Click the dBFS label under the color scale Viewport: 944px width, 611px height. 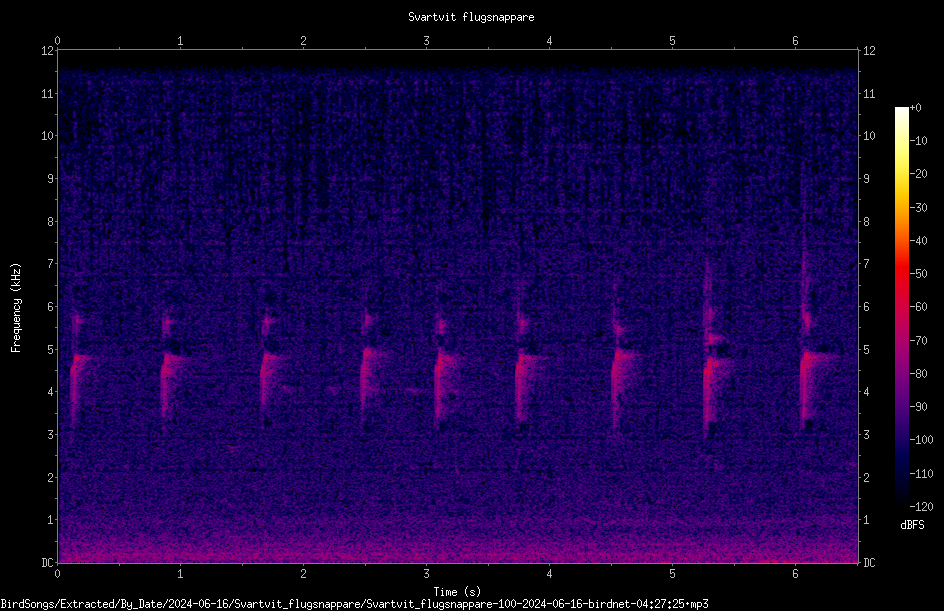[912, 525]
